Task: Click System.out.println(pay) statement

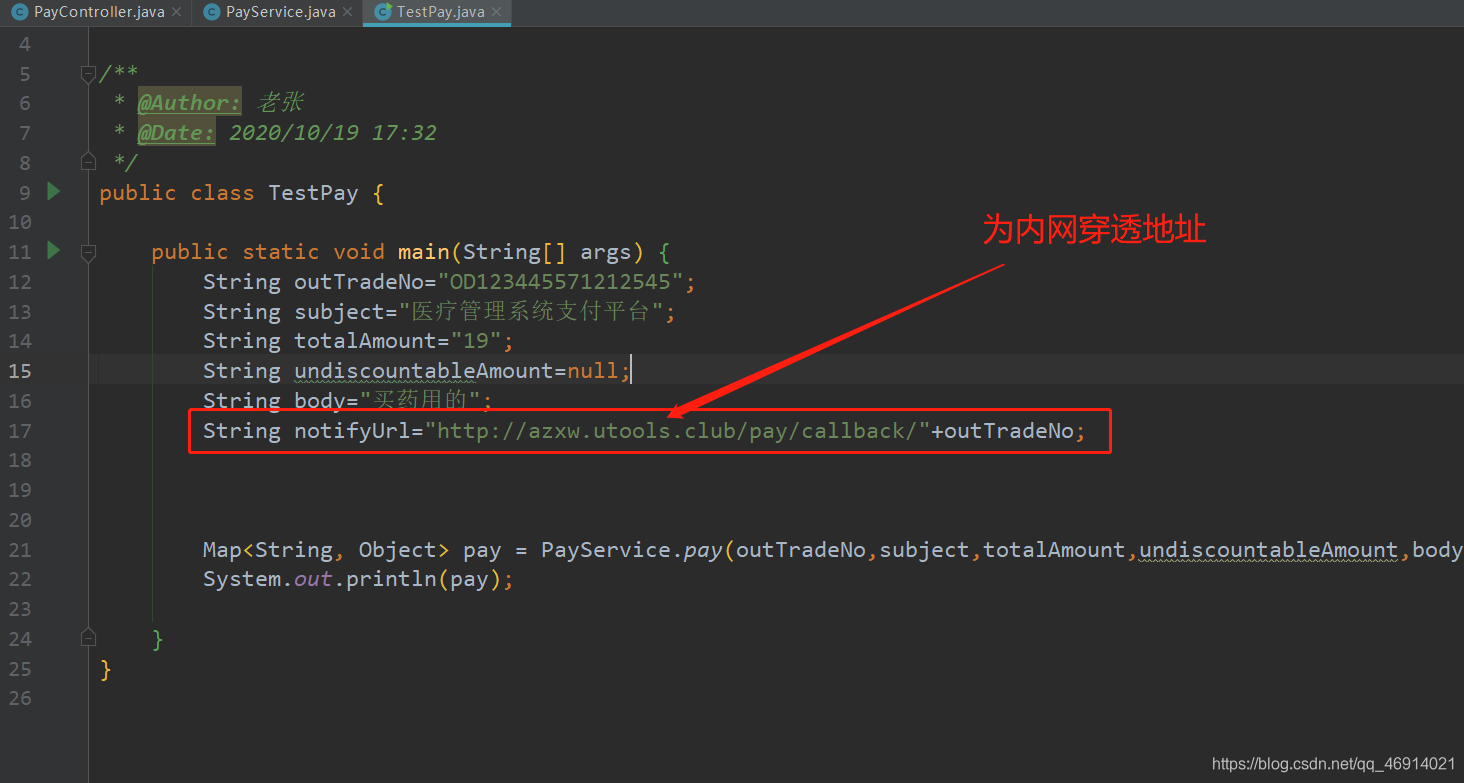Action: click(358, 579)
